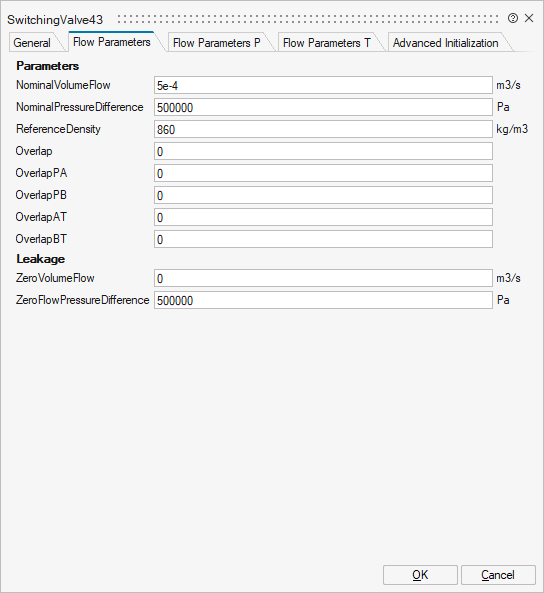Open the help question mark icon

click(513, 18)
